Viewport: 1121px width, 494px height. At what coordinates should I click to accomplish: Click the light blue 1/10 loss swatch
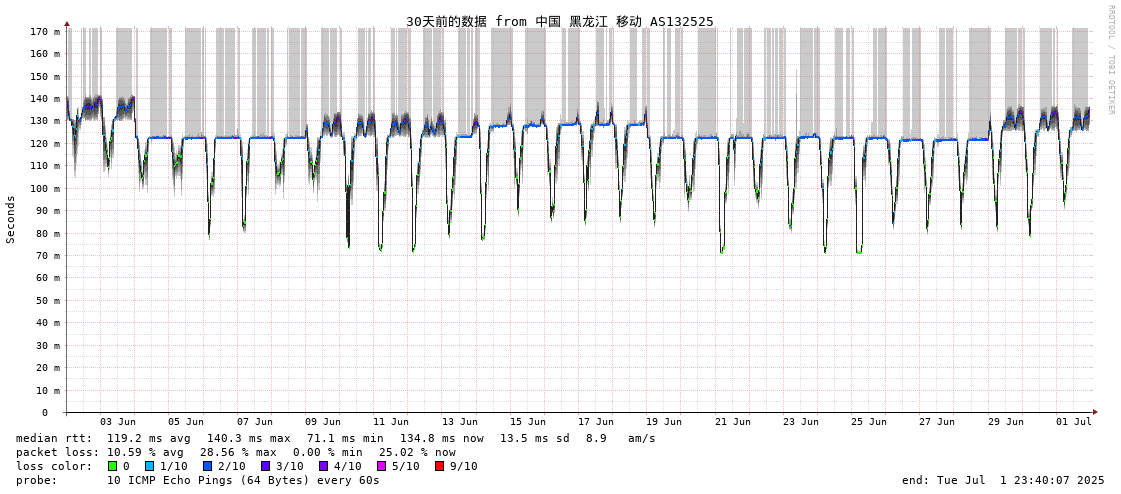(x=149, y=466)
